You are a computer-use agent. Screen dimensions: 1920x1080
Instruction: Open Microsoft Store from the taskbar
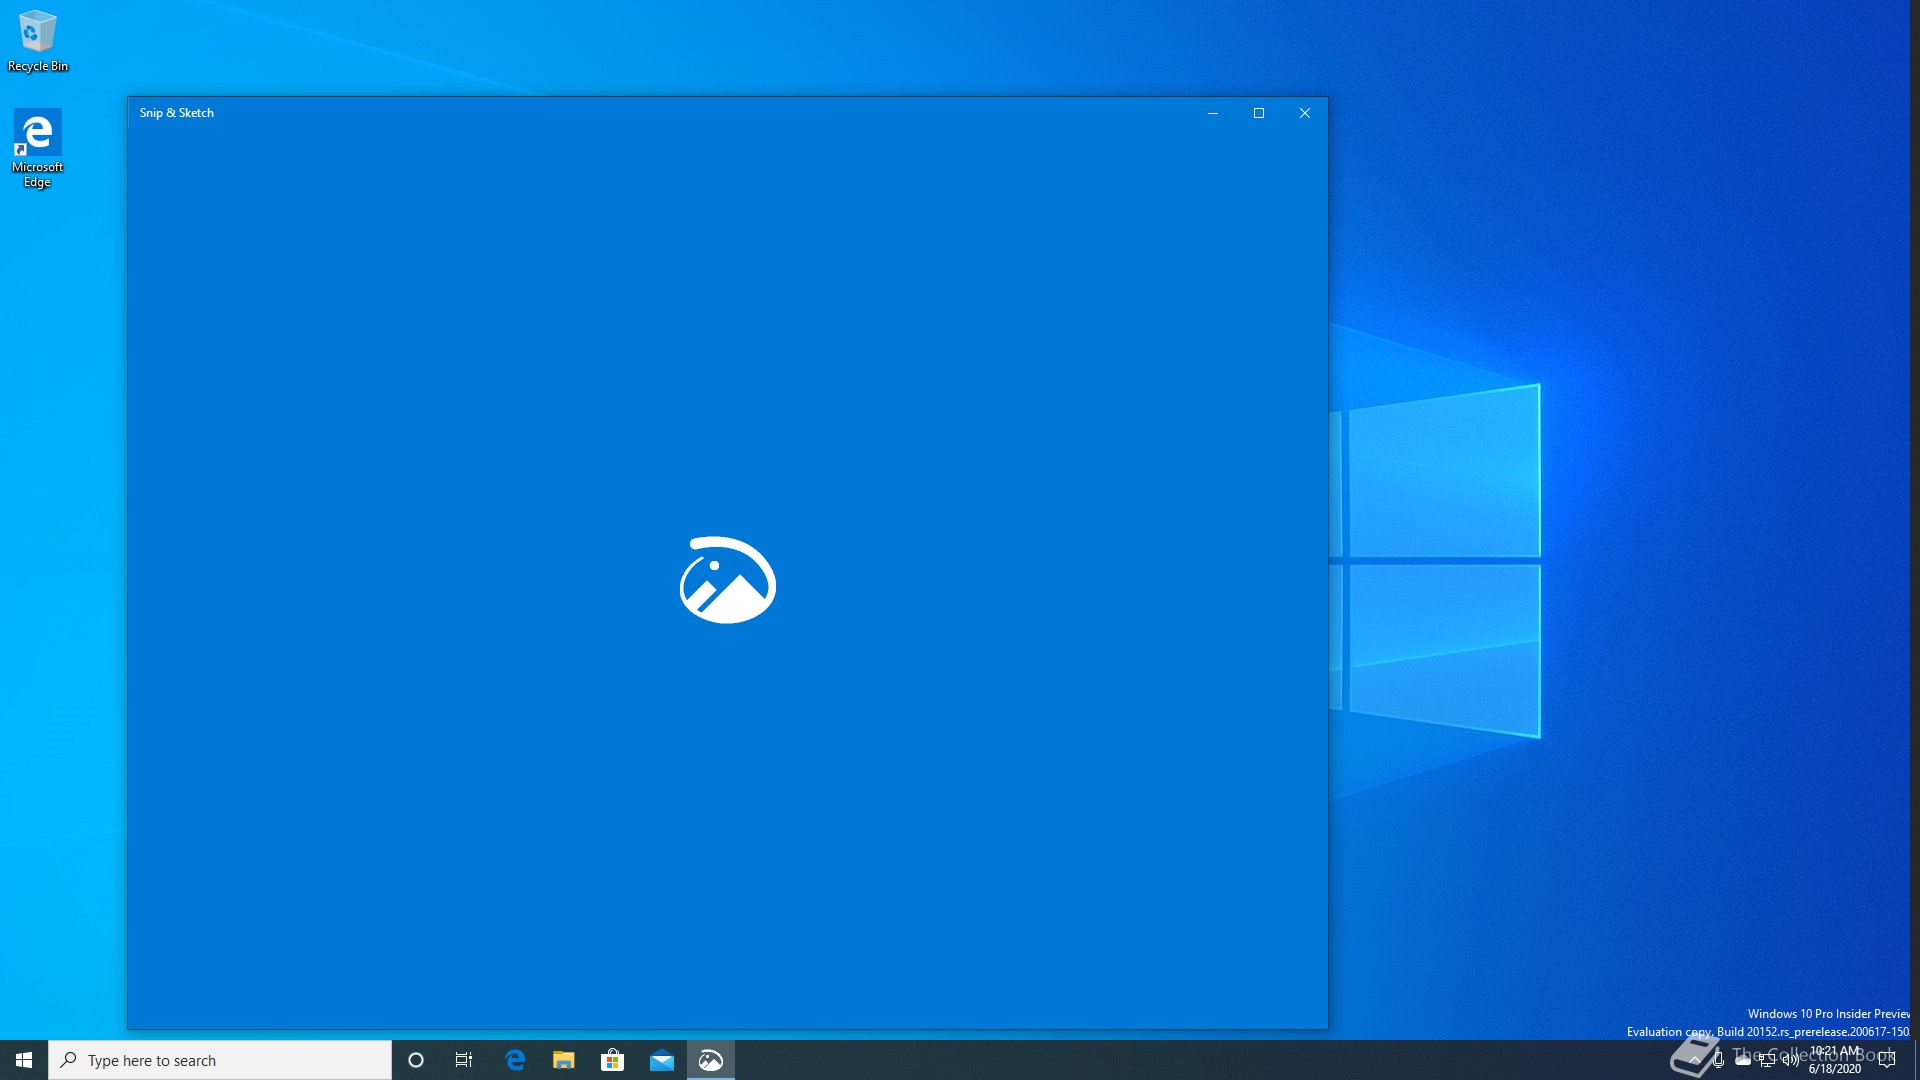612,1060
